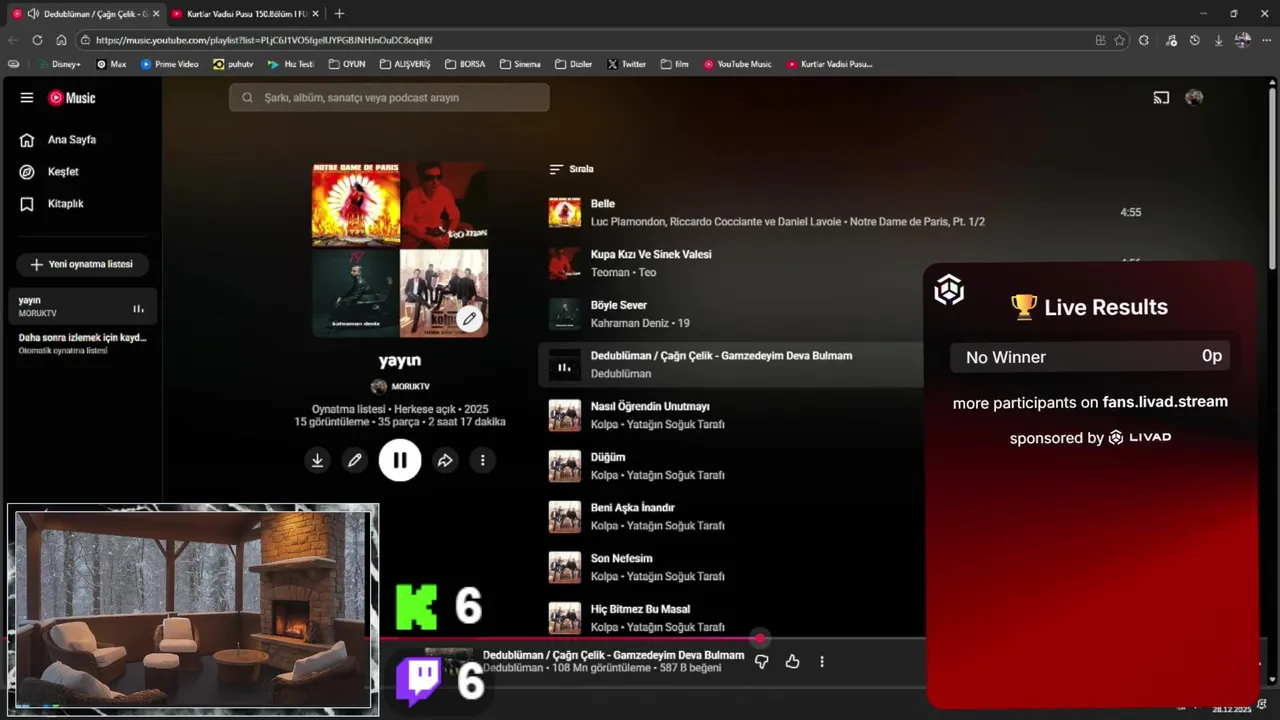Open the puhutv bookmark
This screenshot has height=720, width=1280.
click(233, 64)
